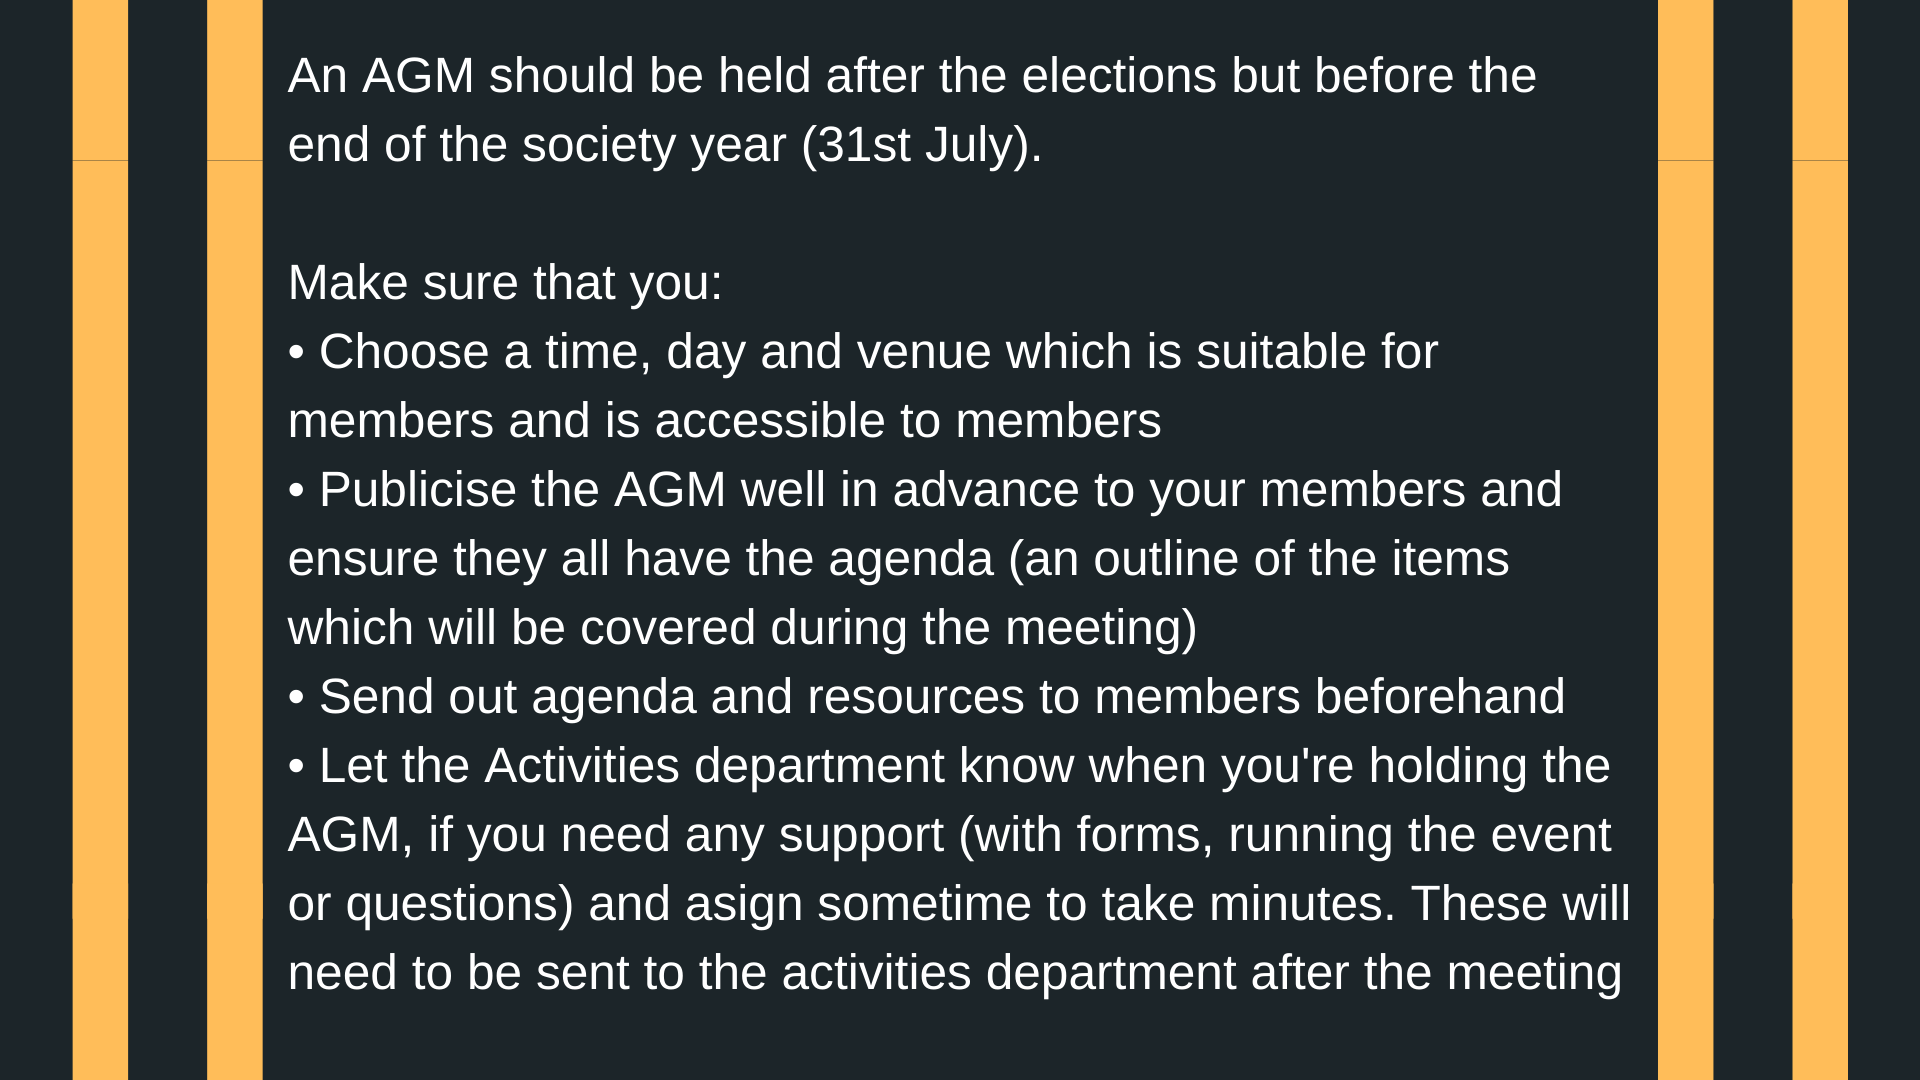
Task: Select the bullet 'Choose a time, day and venue'
Action: click(x=863, y=352)
